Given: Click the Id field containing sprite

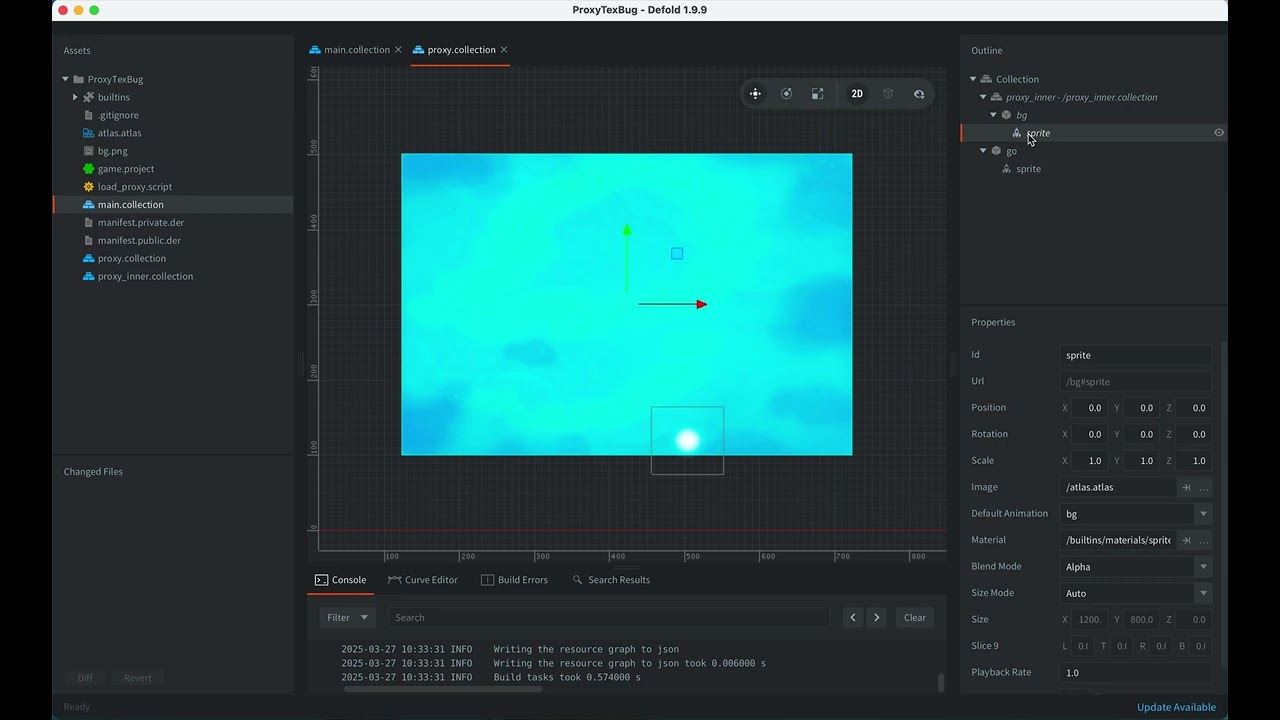Looking at the screenshot, I should [1136, 355].
